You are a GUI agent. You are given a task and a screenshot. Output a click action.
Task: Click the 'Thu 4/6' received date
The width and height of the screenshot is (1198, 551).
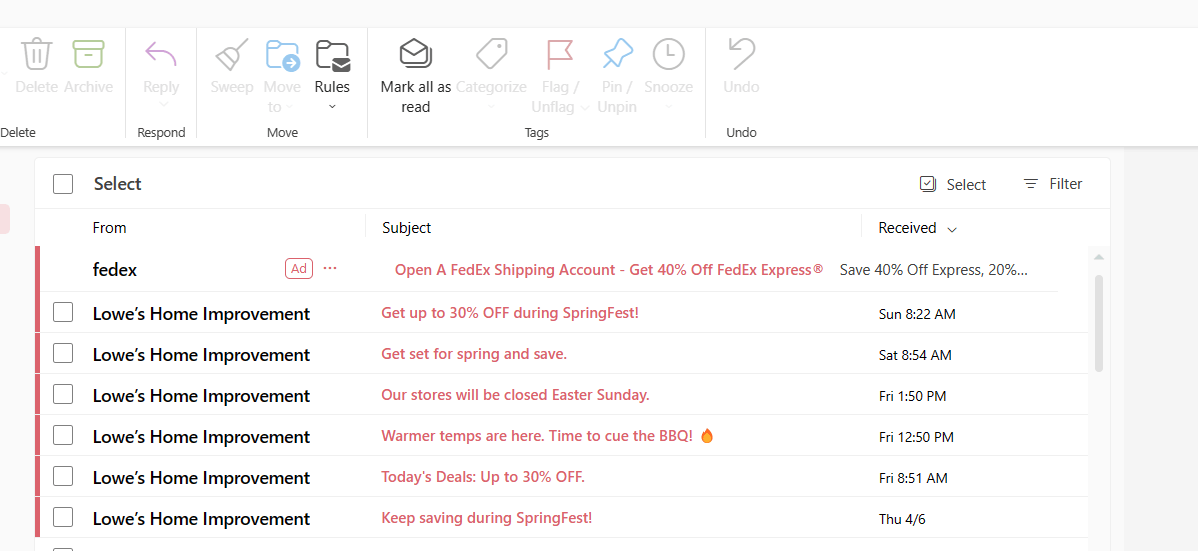901,520
